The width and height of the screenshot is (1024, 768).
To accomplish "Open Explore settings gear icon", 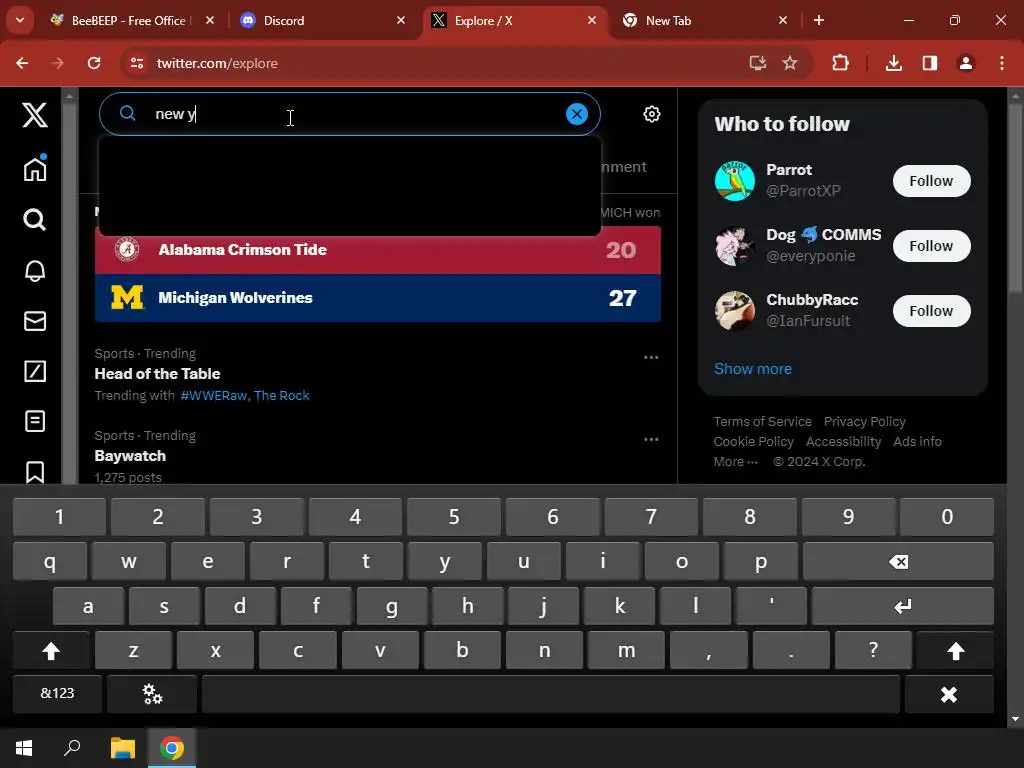I will (651, 114).
